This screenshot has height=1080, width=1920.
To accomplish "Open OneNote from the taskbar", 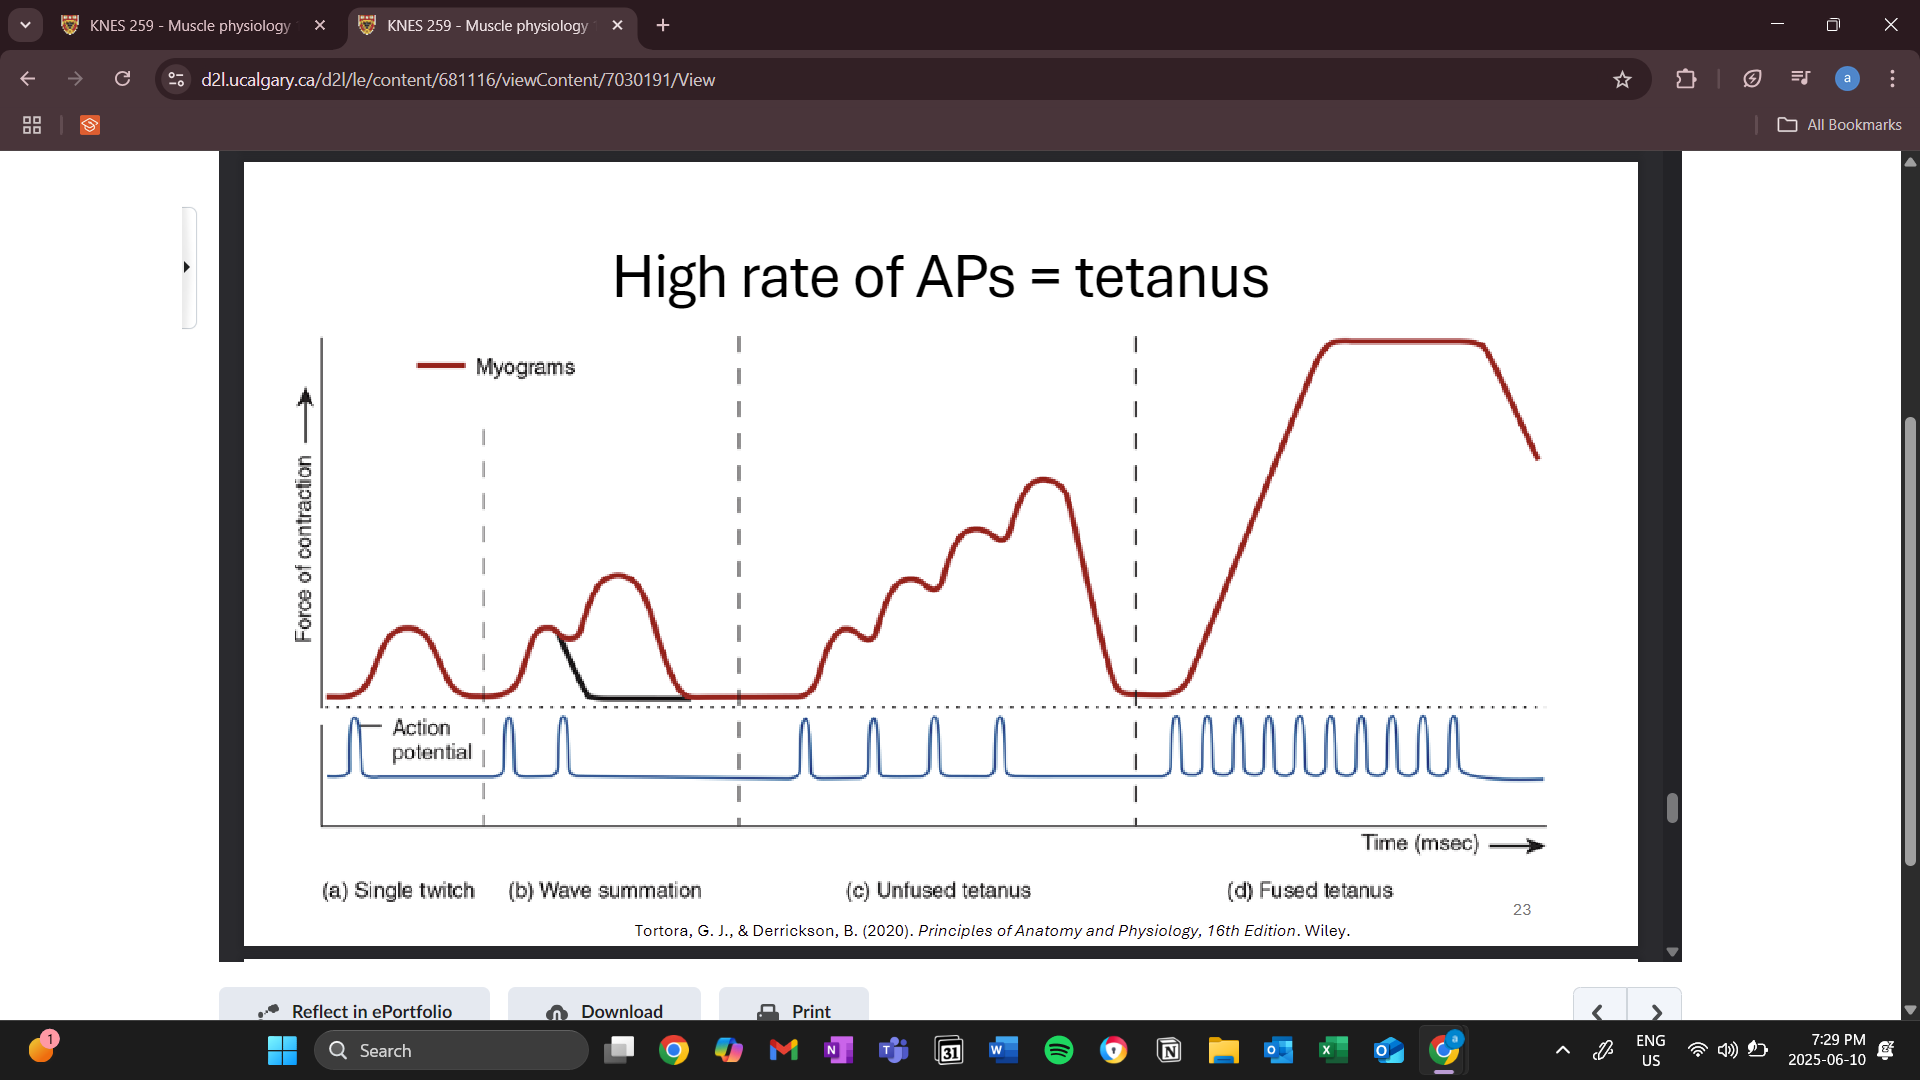I will coord(838,1050).
